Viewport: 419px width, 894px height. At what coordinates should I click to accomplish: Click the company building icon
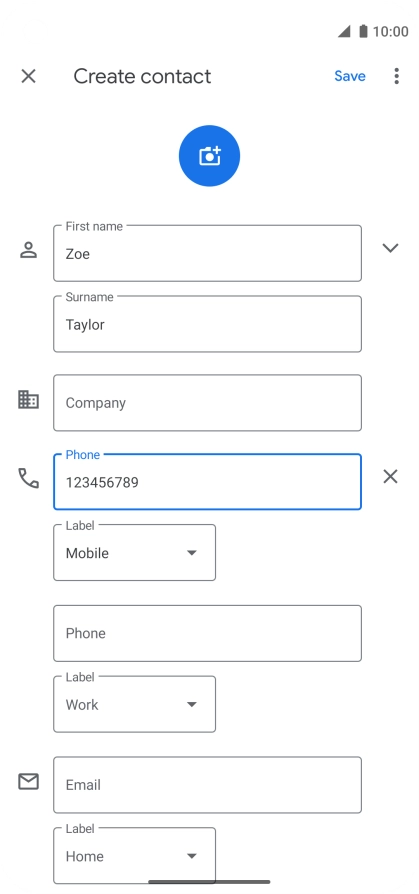(29, 400)
